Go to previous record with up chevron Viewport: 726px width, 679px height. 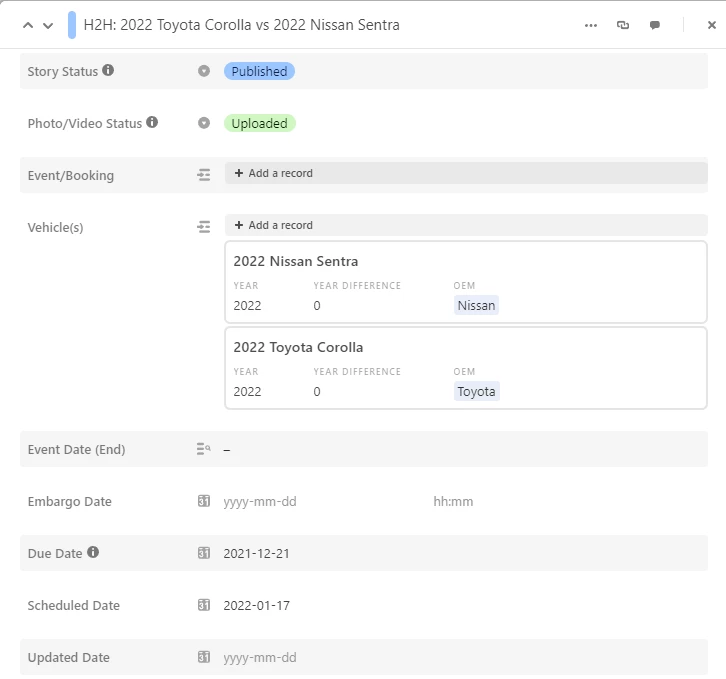(x=28, y=25)
